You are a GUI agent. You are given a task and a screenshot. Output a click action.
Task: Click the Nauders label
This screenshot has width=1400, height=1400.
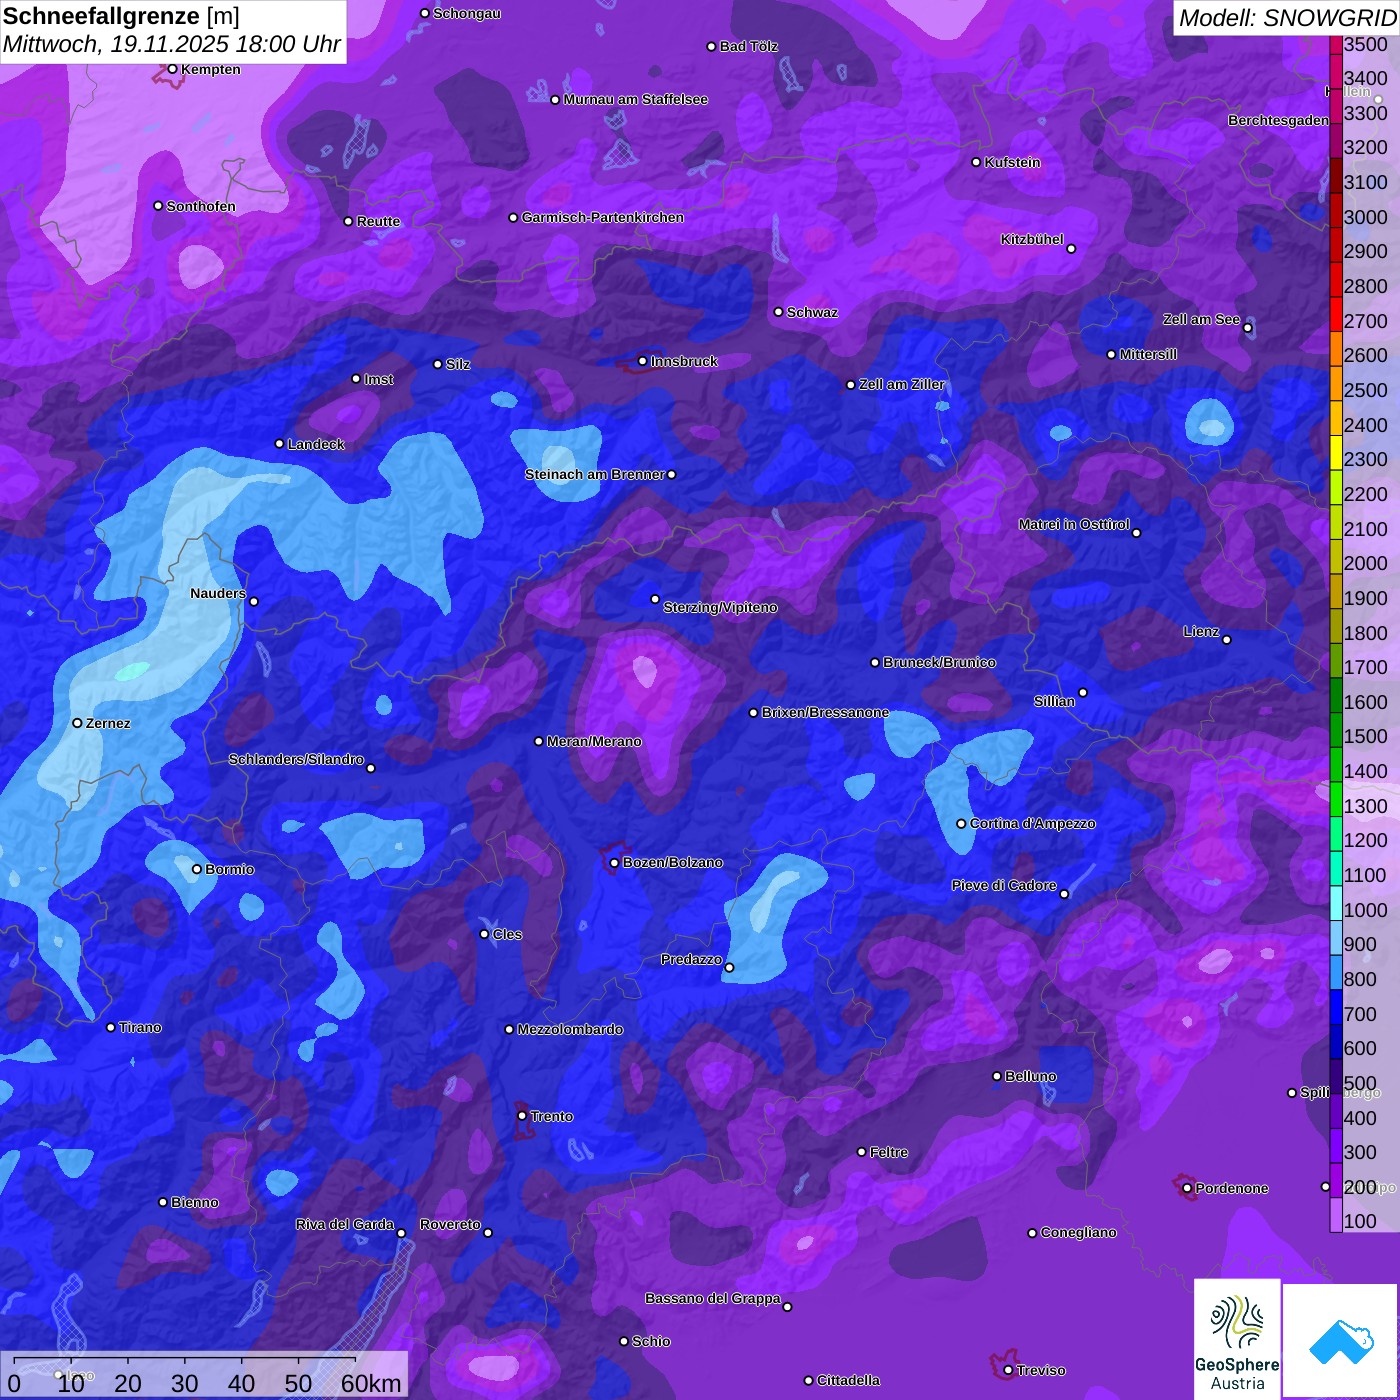point(218,593)
